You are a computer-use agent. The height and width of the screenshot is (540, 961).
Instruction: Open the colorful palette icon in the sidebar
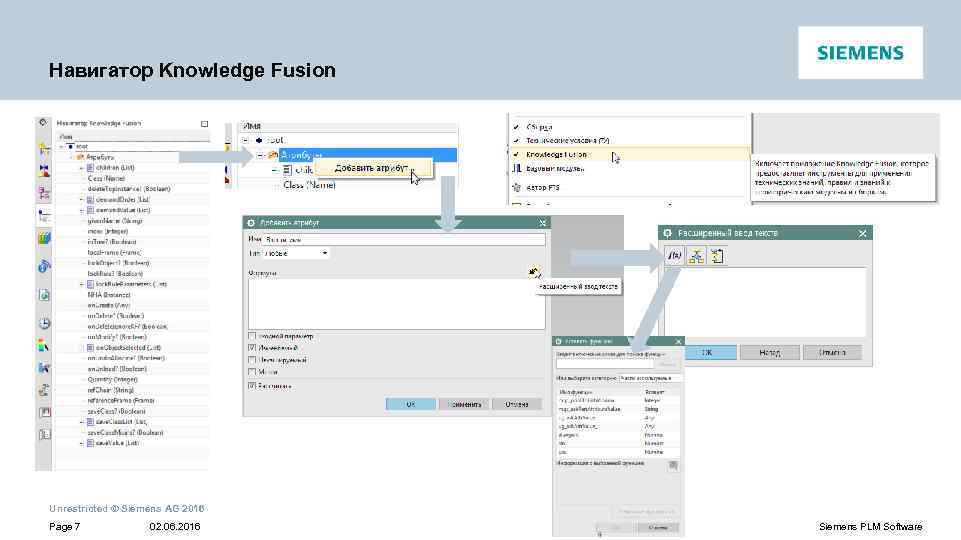pyautogui.click(x=44, y=346)
